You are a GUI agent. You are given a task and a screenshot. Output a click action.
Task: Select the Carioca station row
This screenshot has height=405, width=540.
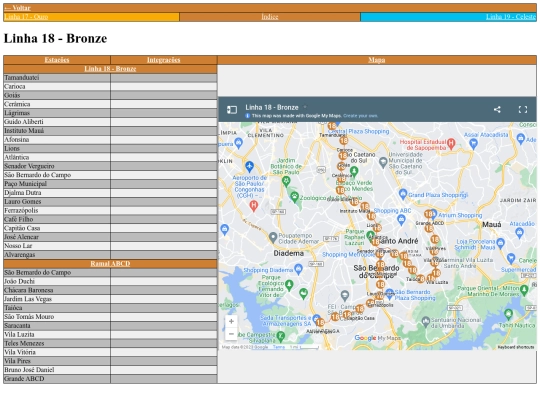pyautogui.click(x=110, y=86)
